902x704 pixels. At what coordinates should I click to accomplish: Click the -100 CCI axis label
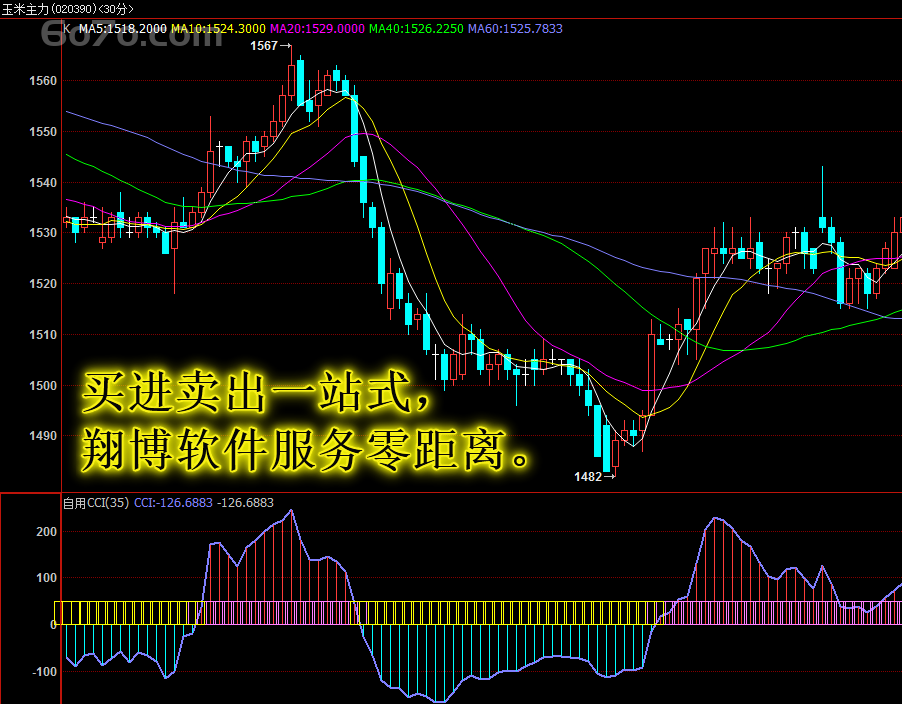pyautogui.click(x=44, y=672)
